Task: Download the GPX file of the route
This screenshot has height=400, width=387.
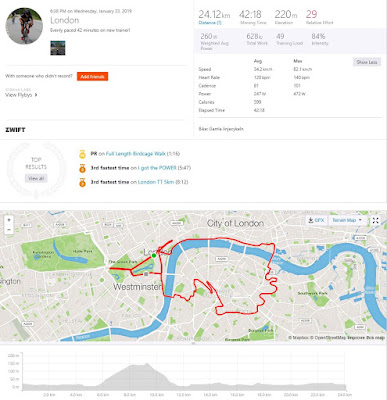Action: pyautogui.click(x=316, y=220)
